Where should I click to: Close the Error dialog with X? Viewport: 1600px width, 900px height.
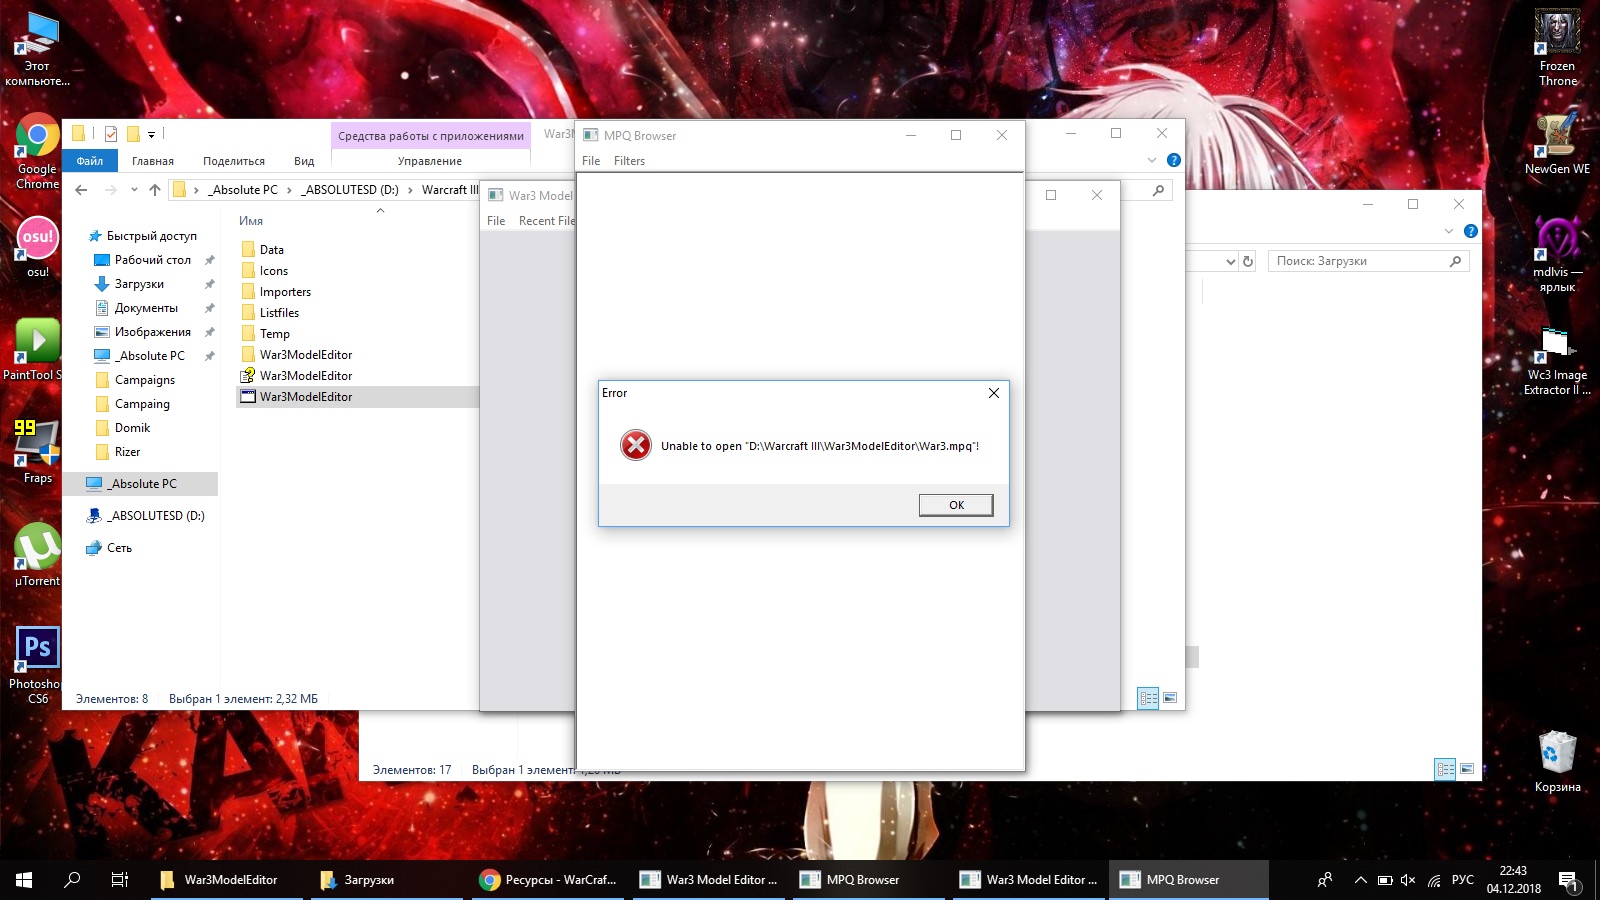[x=994, y=393]
